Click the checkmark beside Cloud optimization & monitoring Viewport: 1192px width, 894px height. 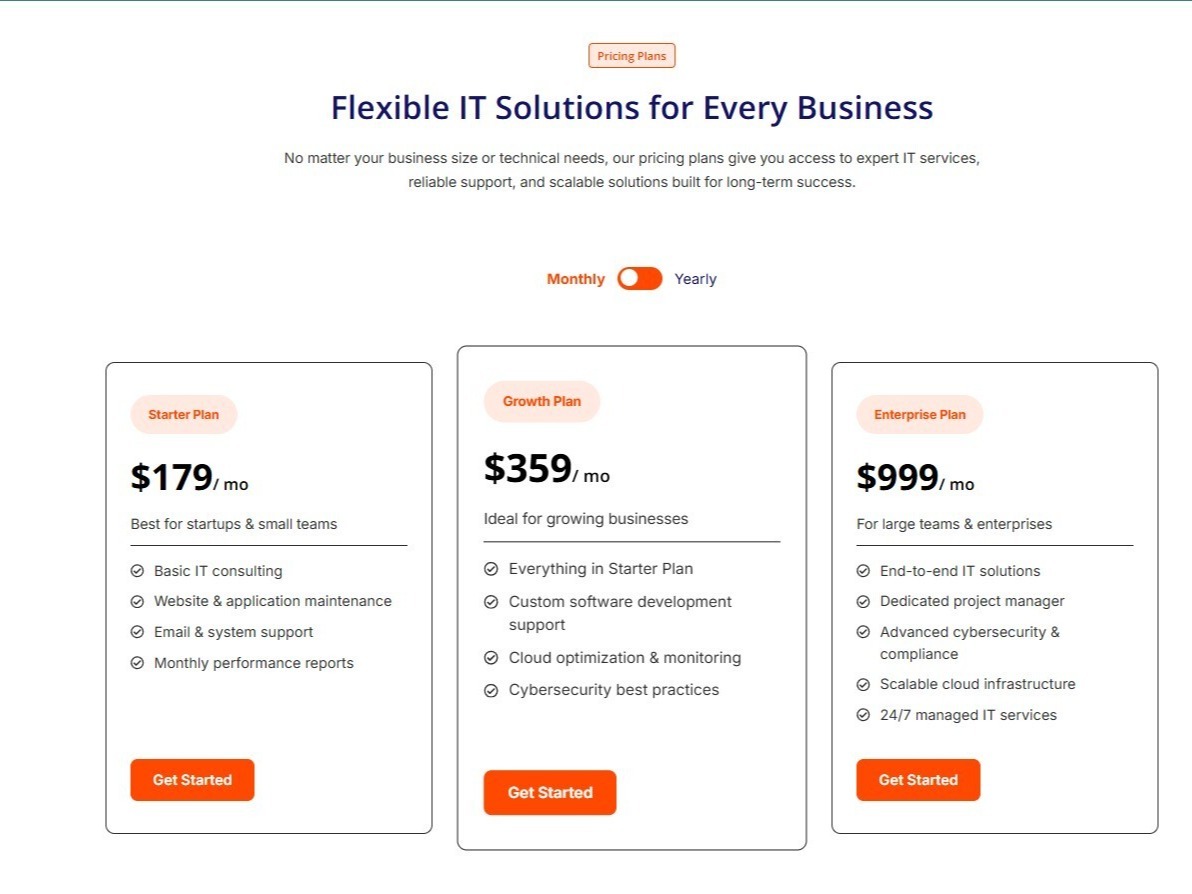pos(490,658)
